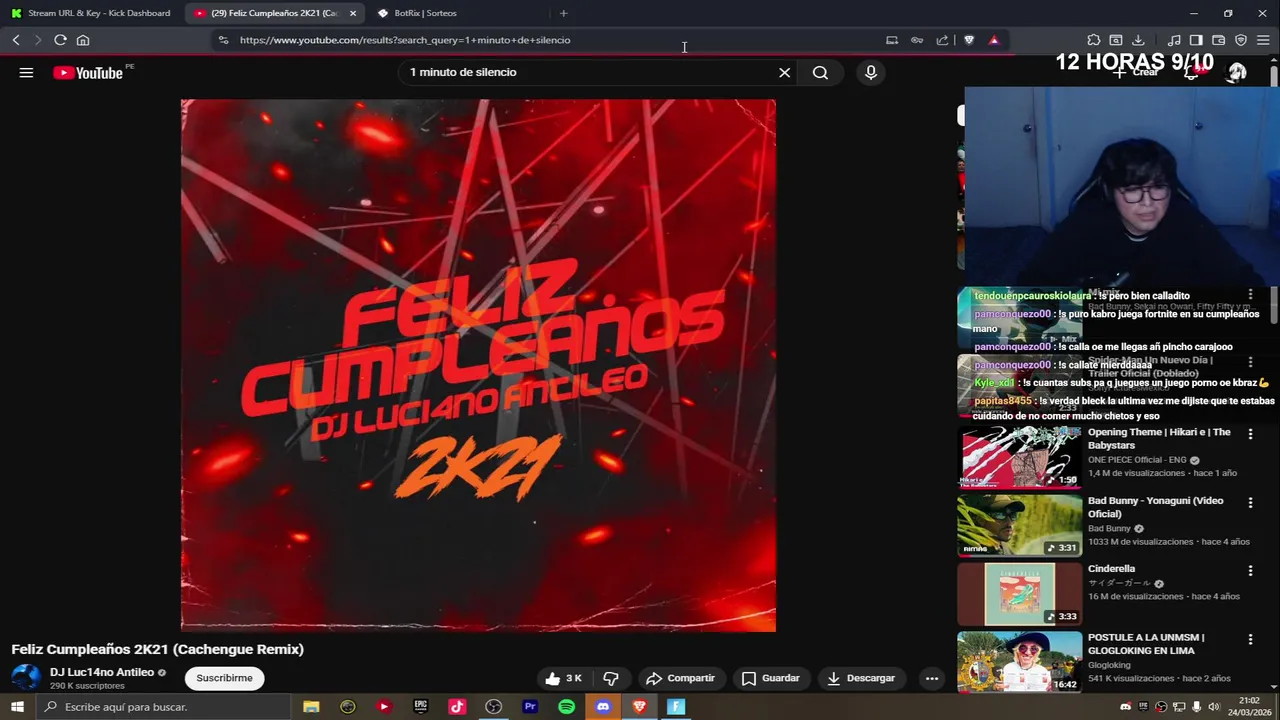The width and height of the screenshot is (1280, 720).
Task: Open the password key icon
Action: (917, 40)
